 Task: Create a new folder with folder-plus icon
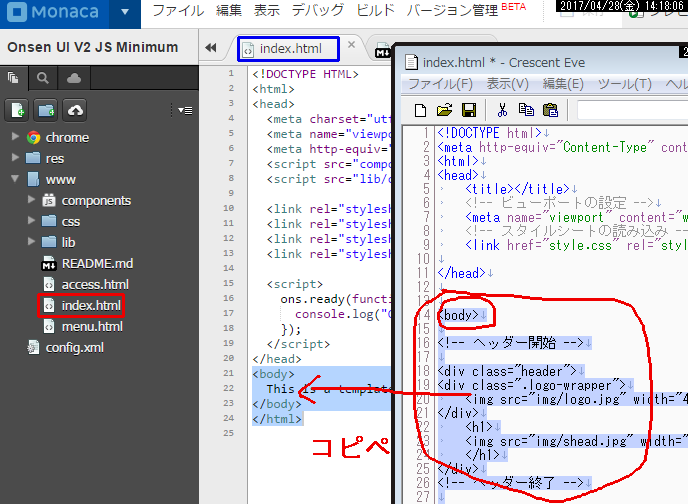[46, 110]
